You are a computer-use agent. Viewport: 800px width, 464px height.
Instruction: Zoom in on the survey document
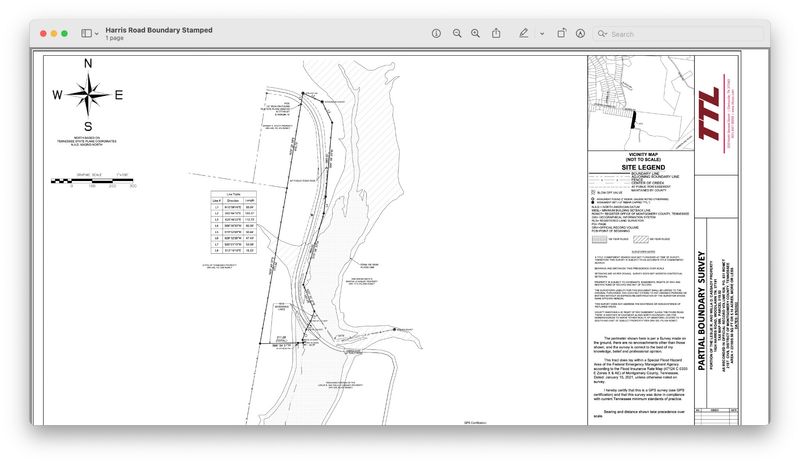[x=476, y=33]
